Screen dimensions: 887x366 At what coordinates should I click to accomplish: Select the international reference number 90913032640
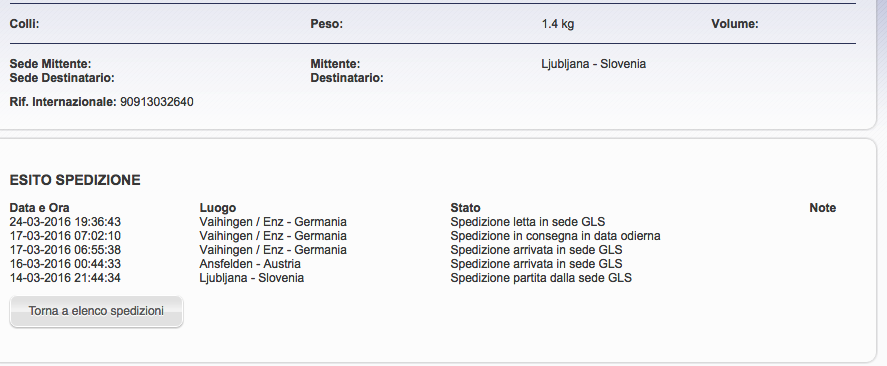pyautogui.click(x=157, y=102)
